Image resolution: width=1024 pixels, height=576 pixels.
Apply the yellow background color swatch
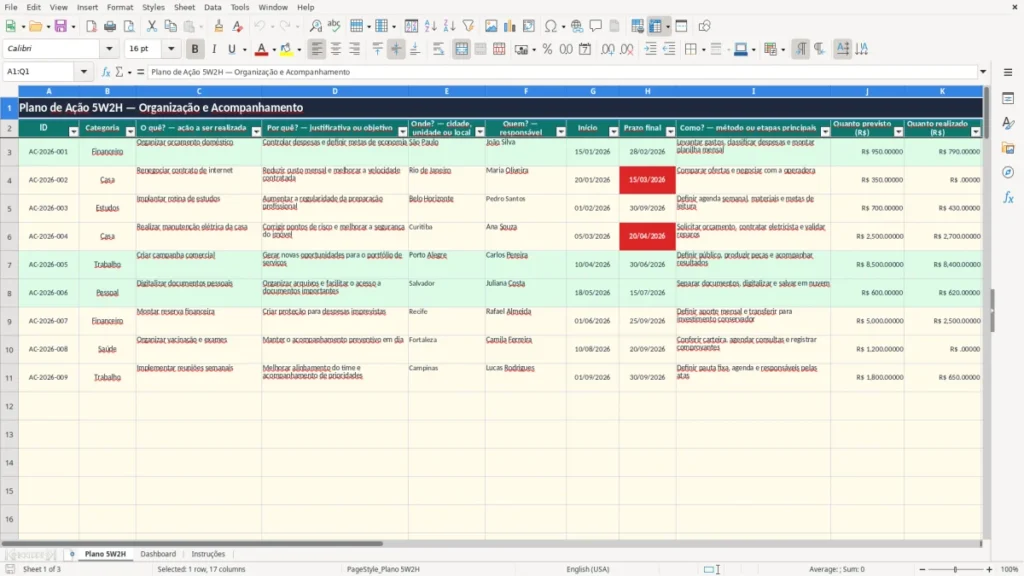coord(285,49)
